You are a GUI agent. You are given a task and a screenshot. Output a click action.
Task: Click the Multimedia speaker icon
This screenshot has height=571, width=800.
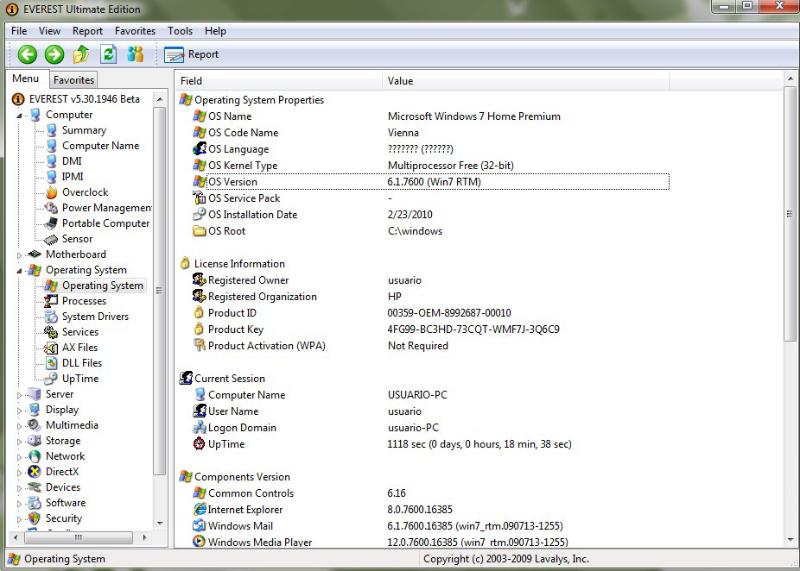[x=35, y=425]
